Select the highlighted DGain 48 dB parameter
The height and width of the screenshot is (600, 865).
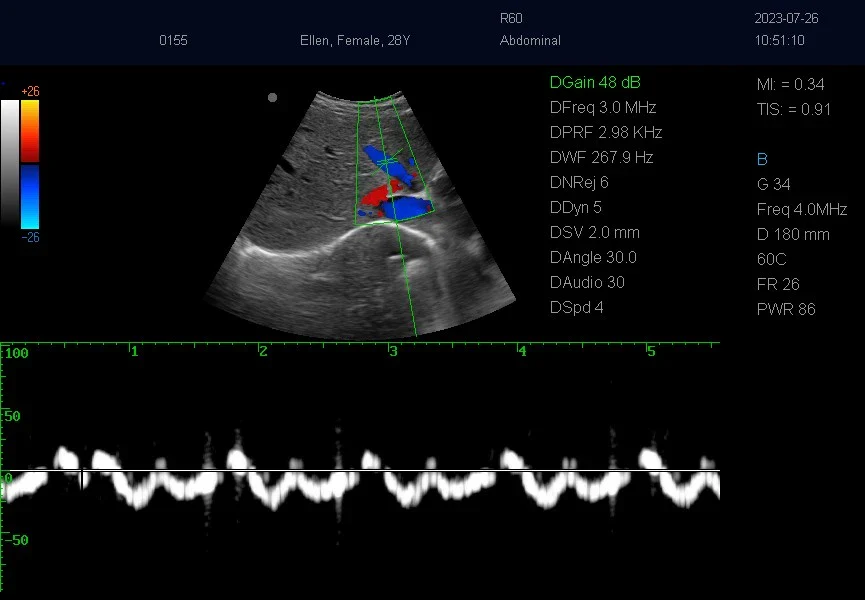coord(595,83)
